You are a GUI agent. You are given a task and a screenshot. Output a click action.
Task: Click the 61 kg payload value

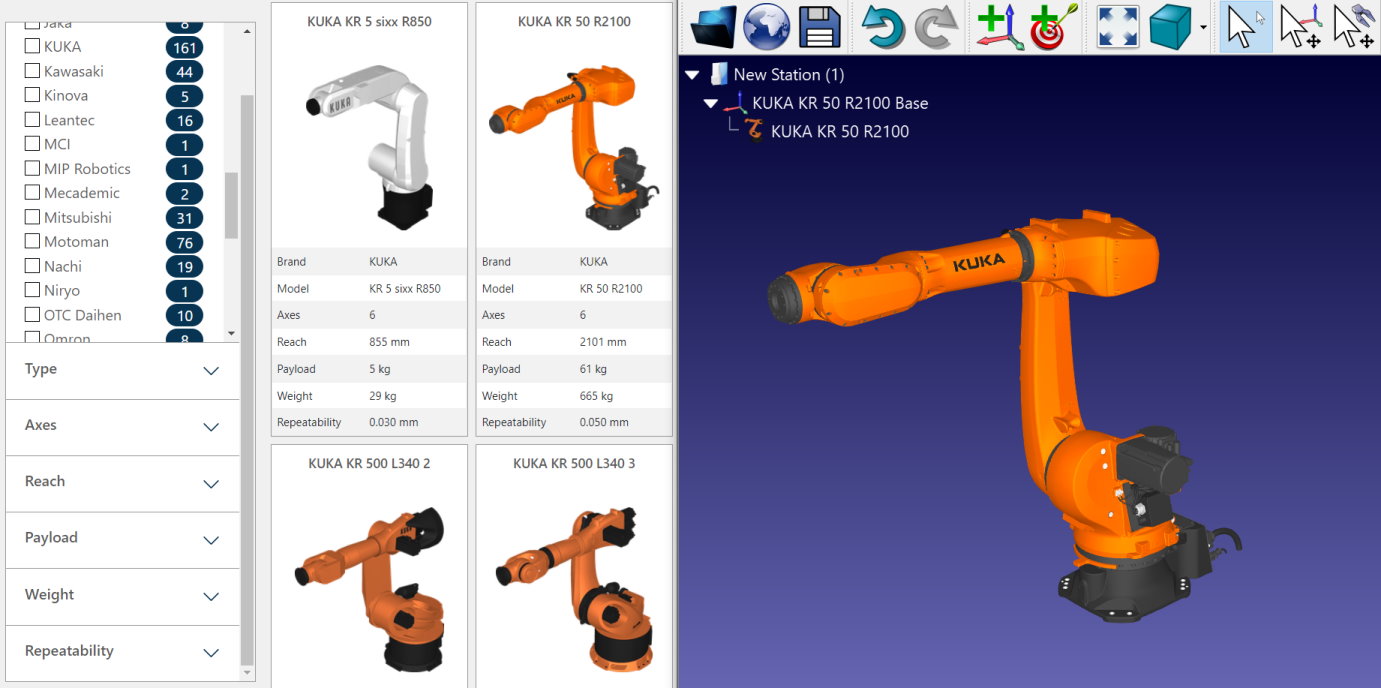tap(593, 369)
